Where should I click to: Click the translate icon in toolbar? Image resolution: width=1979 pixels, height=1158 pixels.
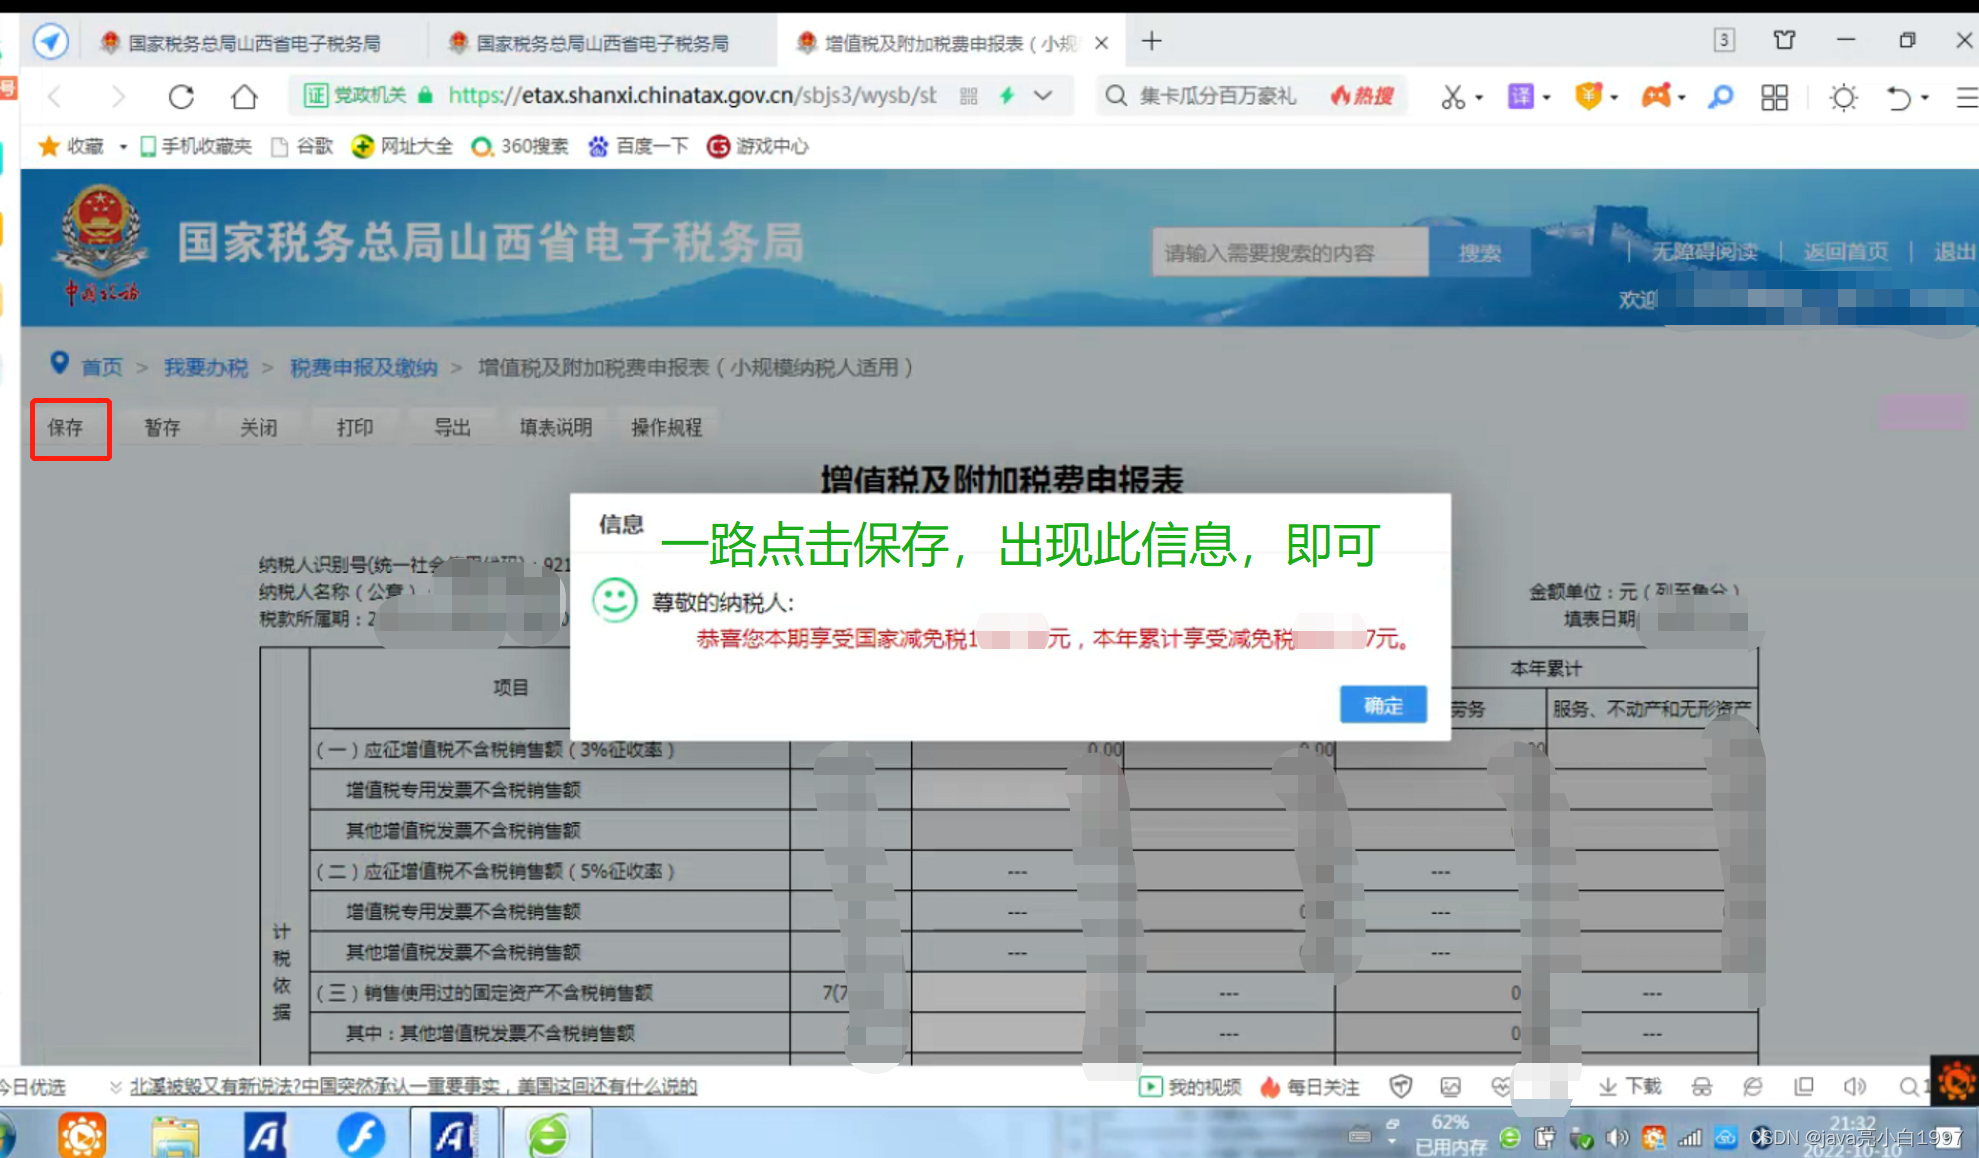coord(1520,97)
